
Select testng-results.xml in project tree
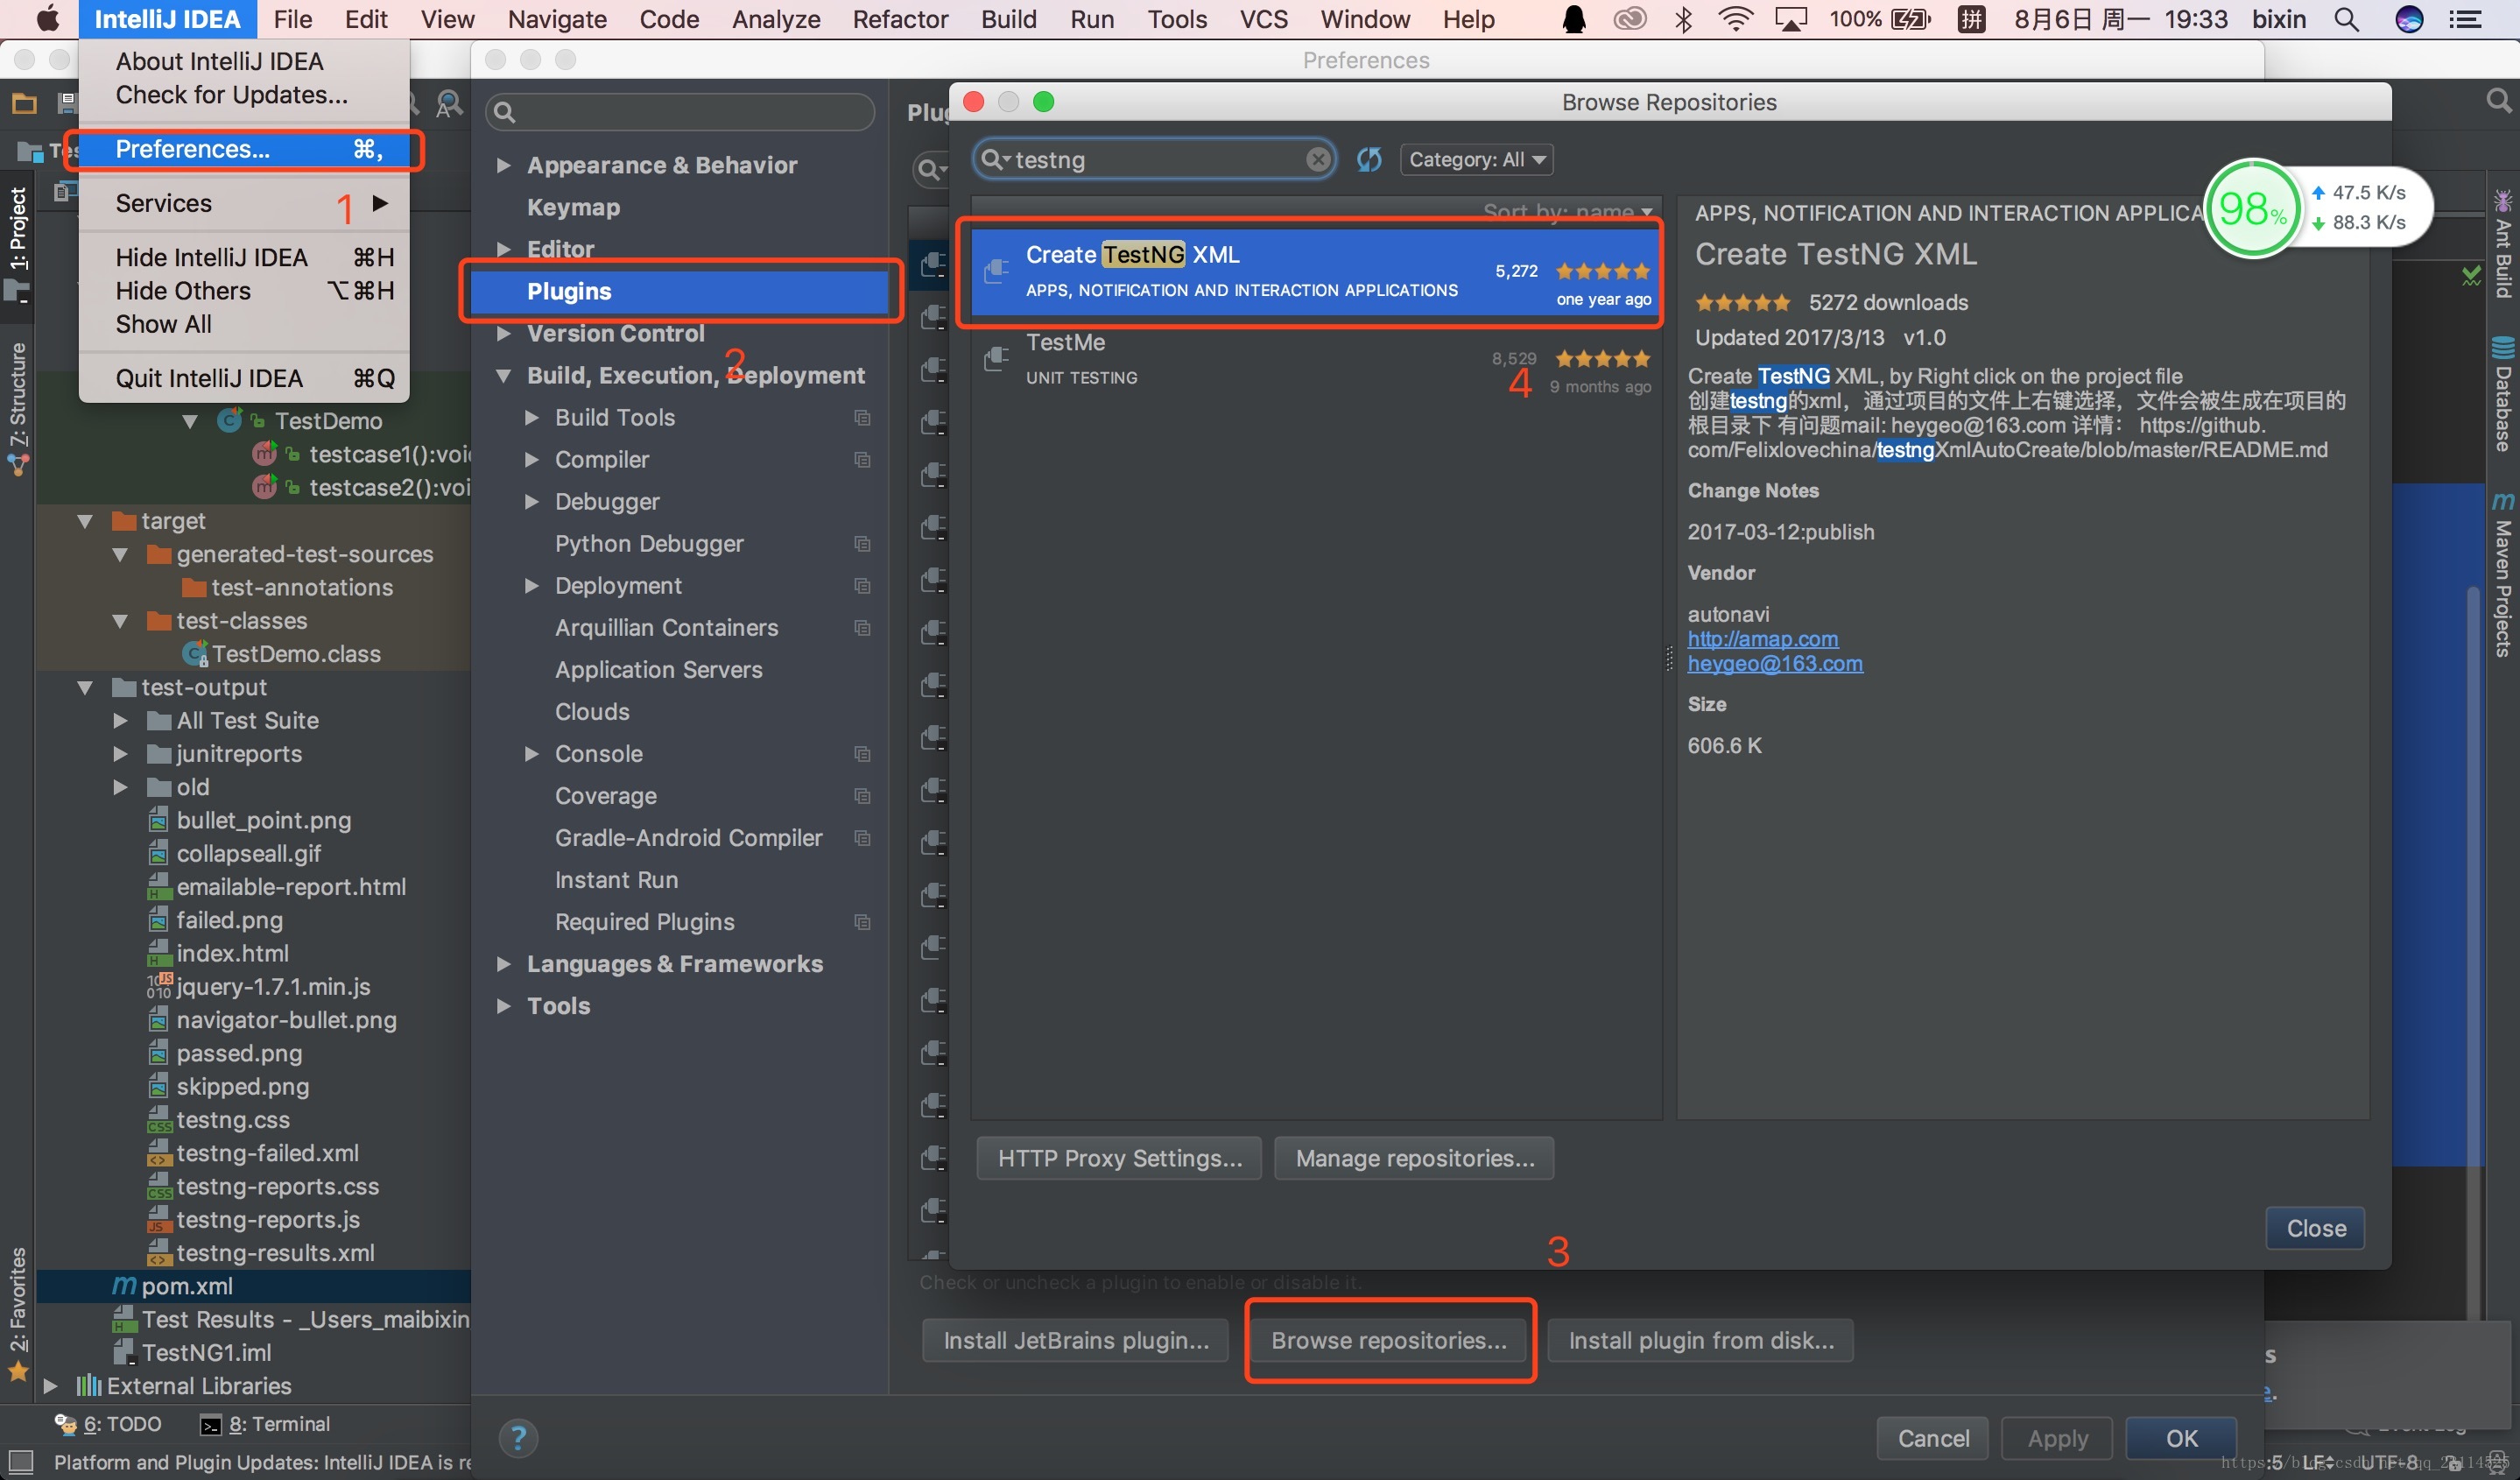(261, 1253)
